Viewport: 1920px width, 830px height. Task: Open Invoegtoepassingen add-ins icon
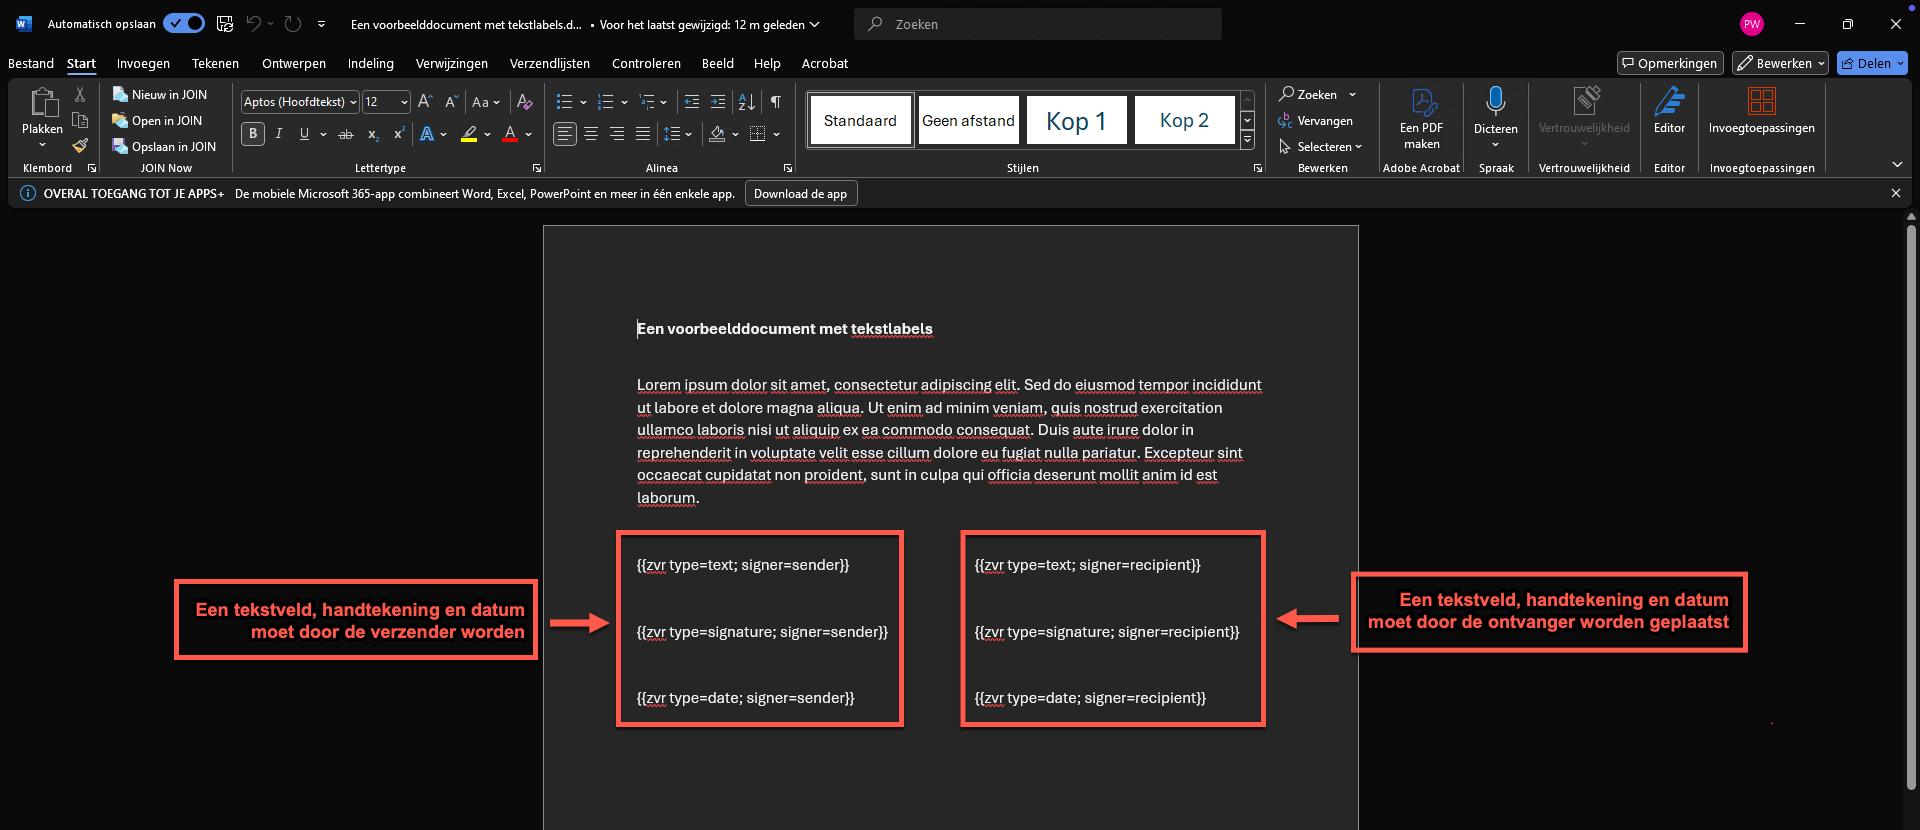tap(1761, 102)
